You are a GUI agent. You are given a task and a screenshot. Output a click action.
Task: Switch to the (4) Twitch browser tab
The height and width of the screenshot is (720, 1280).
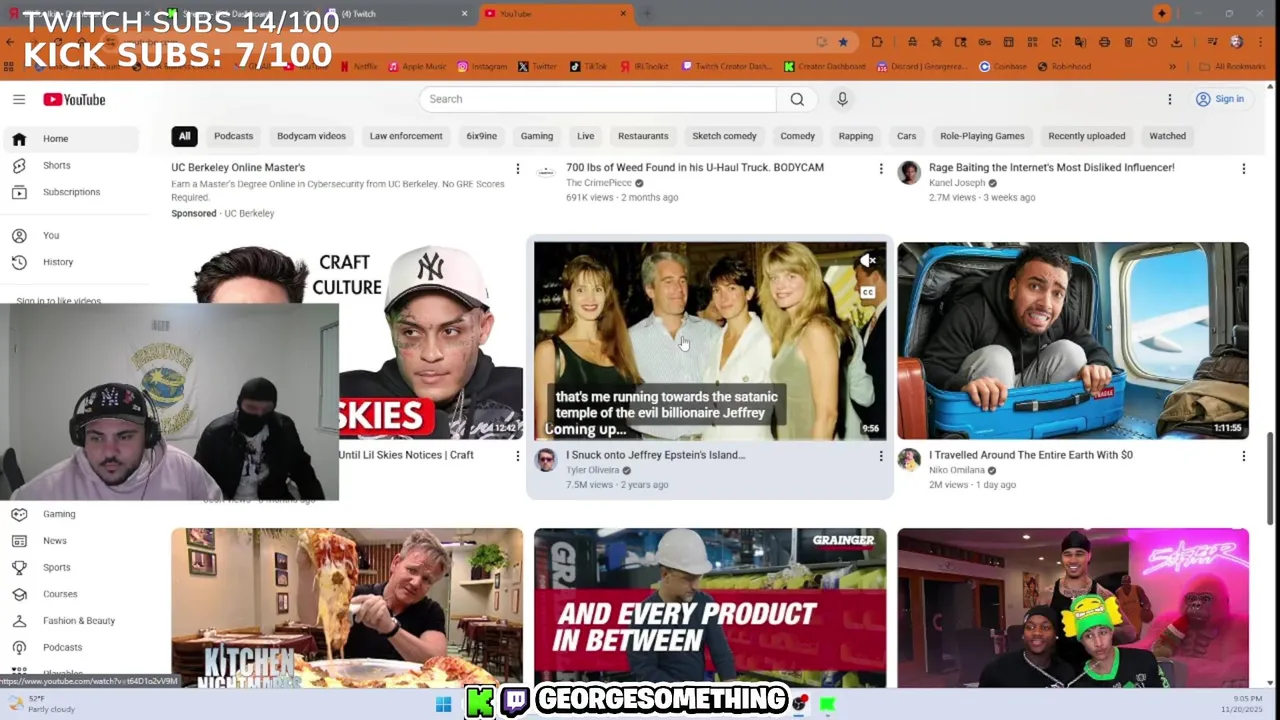tap(400, 14)
